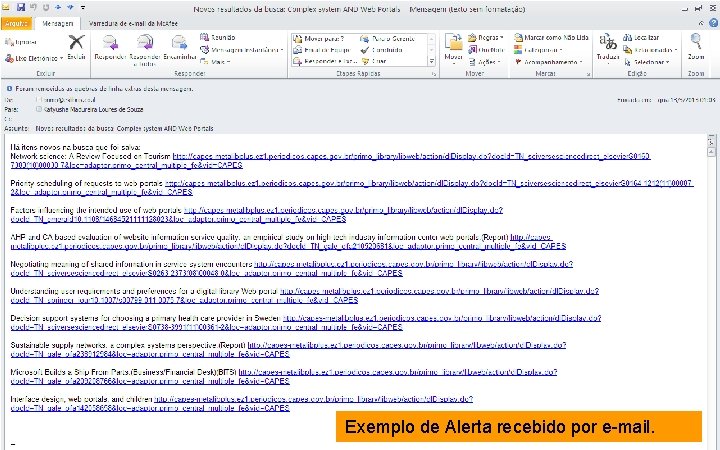Click the OneNote button

(x=486, y=50)
